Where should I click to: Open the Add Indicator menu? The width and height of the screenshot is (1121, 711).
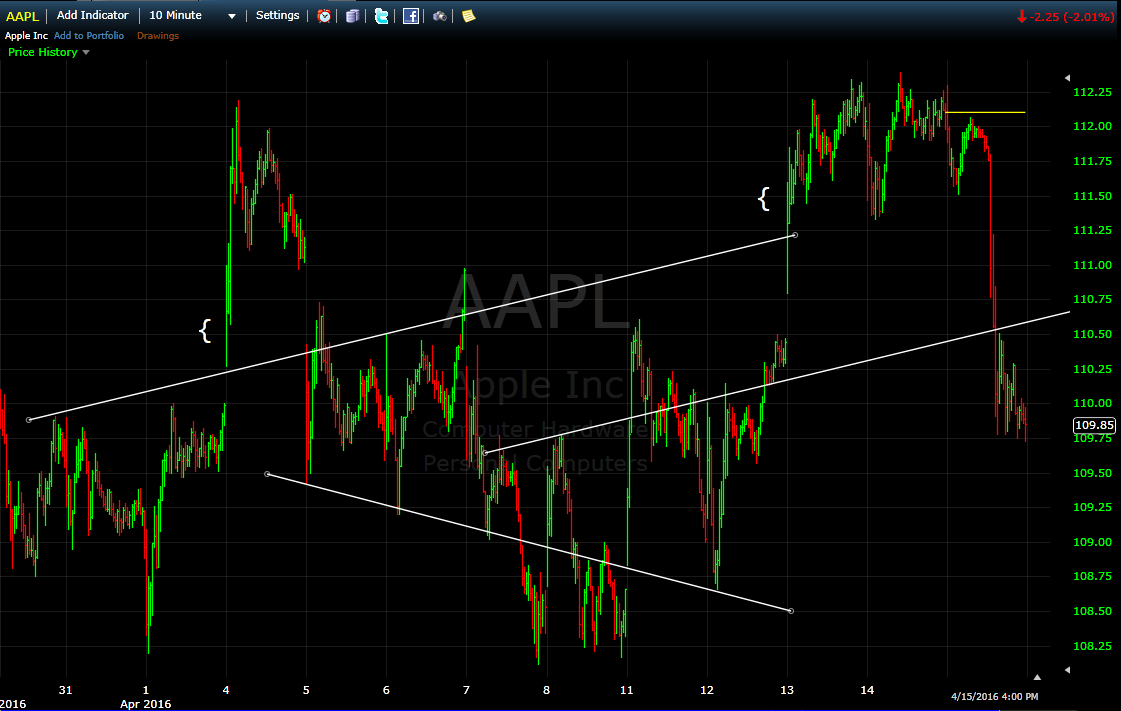pos(92,15)
